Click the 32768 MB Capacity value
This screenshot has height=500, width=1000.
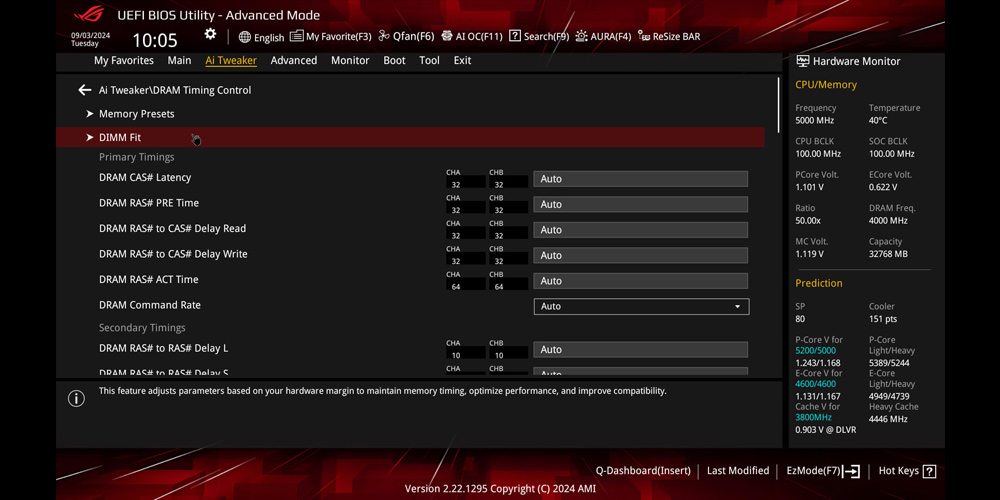(x=888, y=254)
